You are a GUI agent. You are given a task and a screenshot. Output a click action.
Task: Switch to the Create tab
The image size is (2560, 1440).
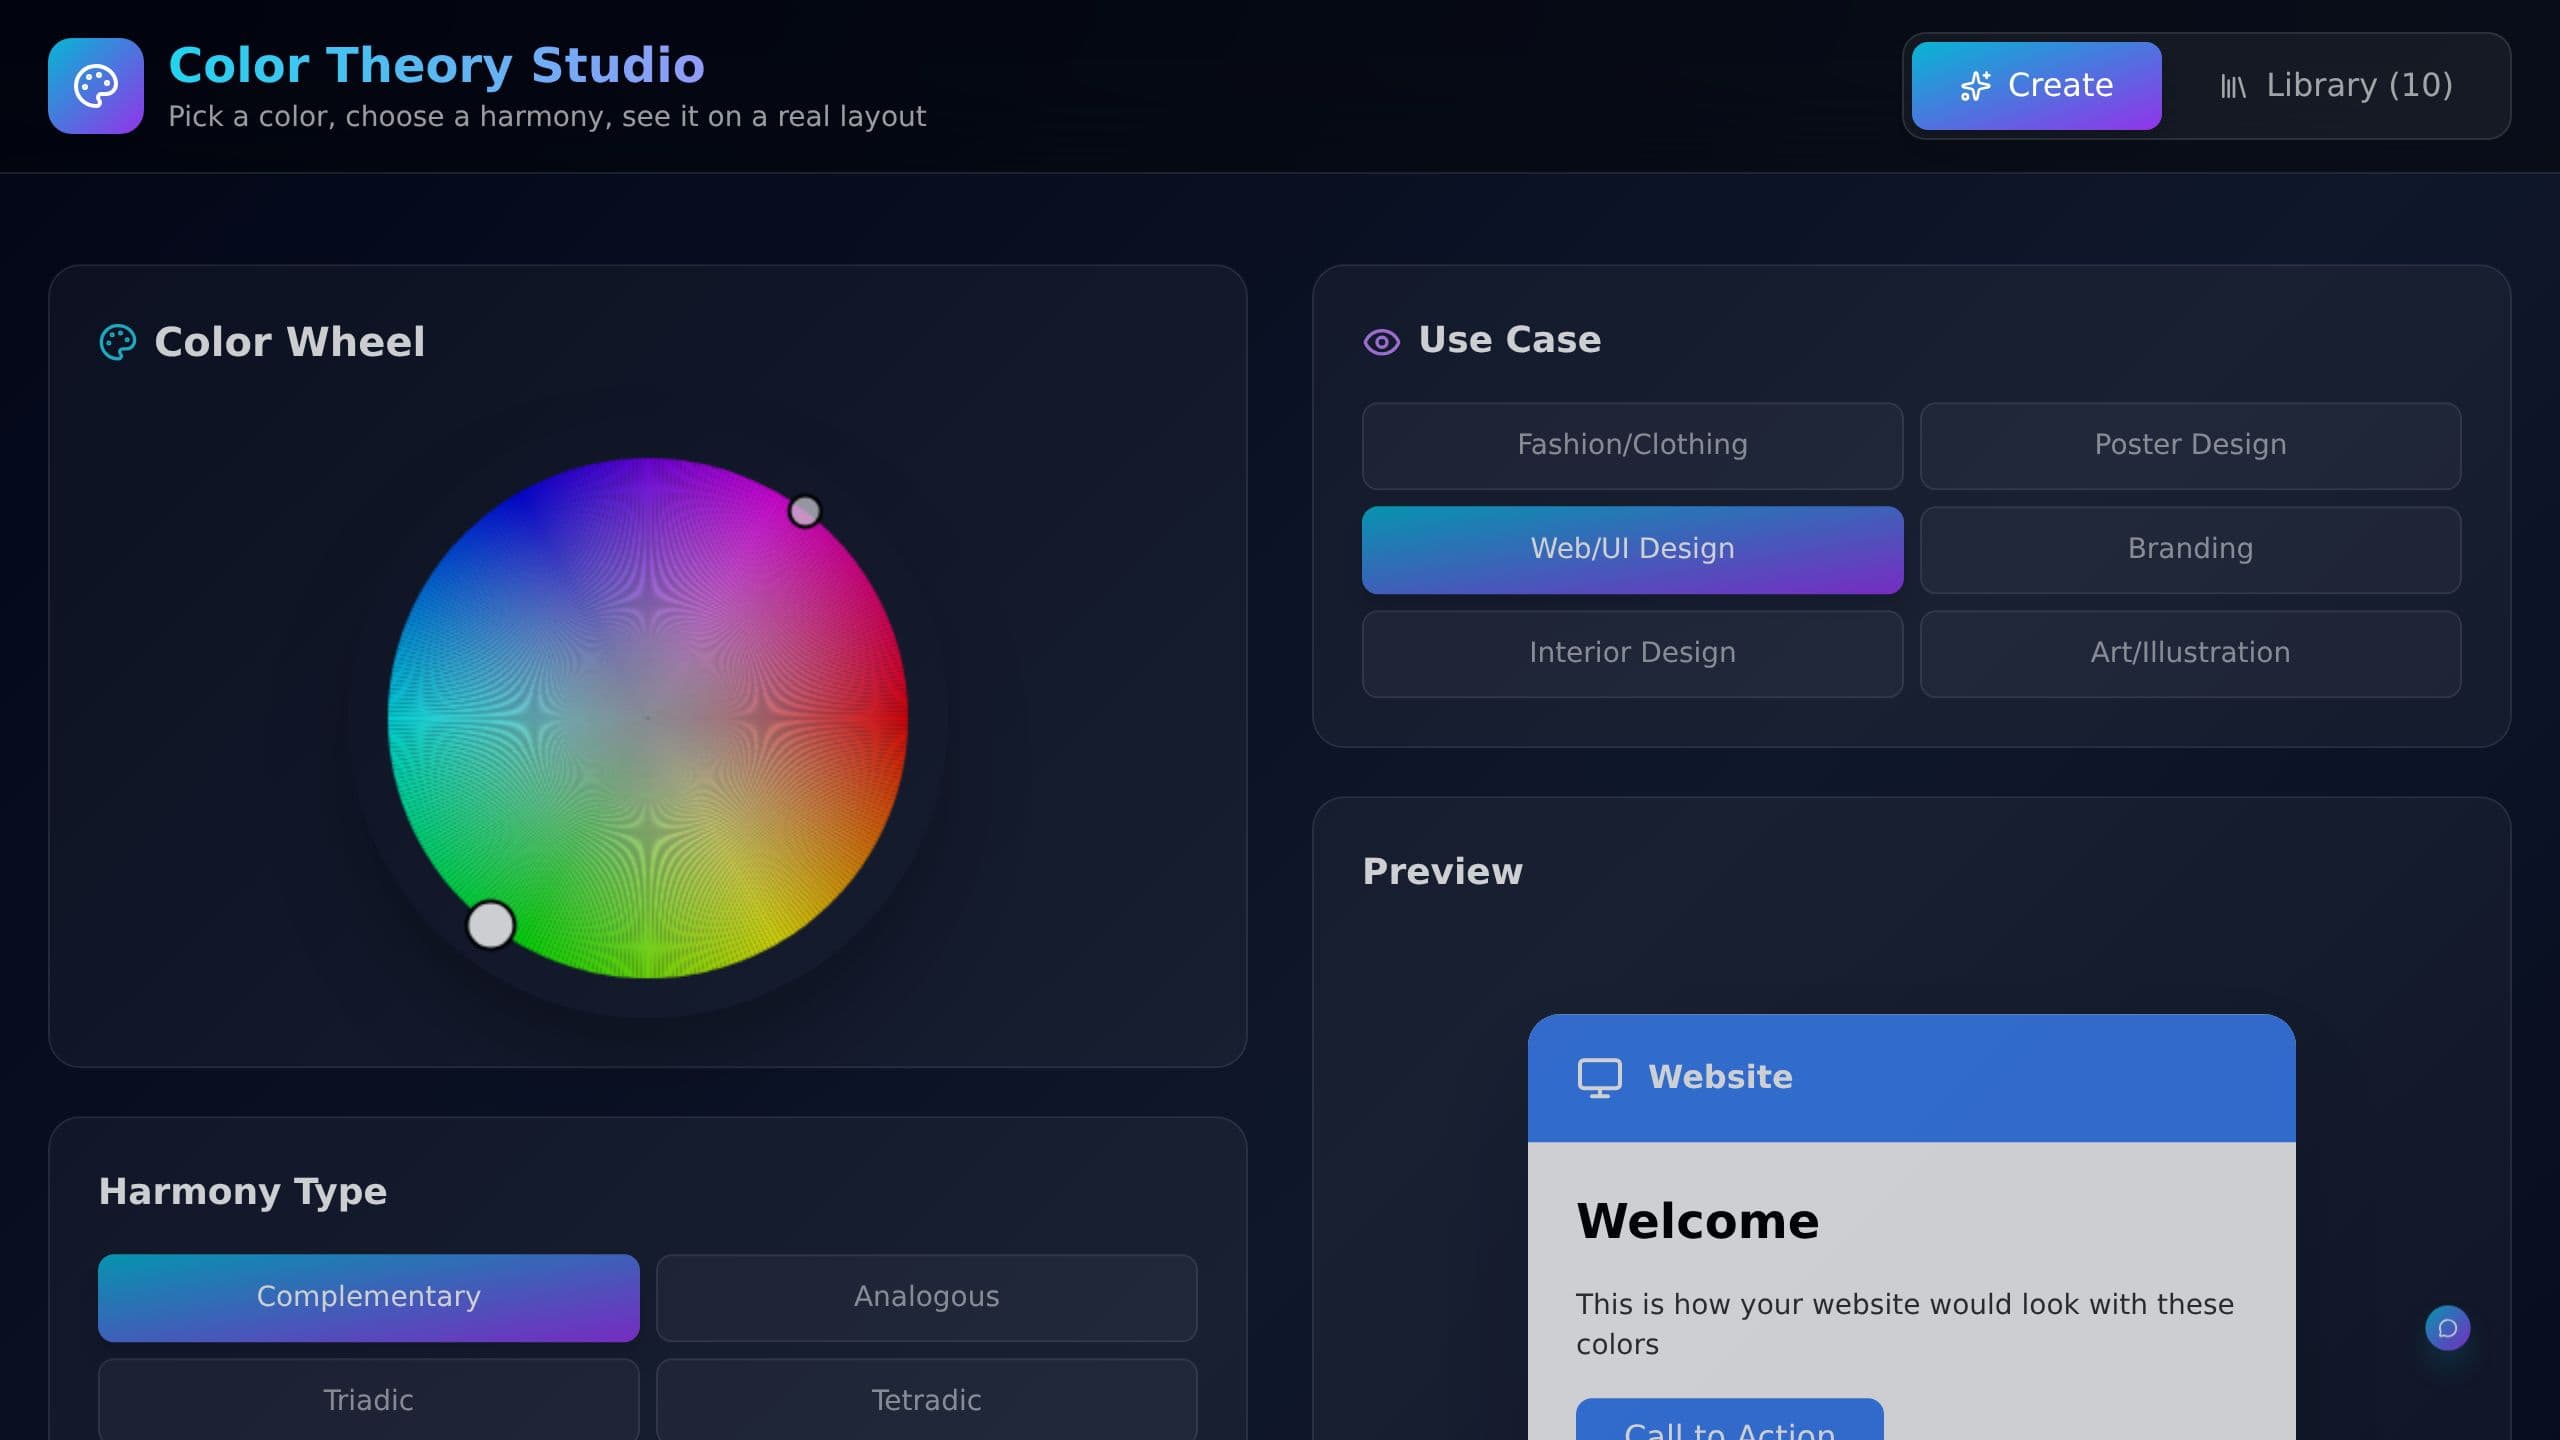tap(2036, 86)
